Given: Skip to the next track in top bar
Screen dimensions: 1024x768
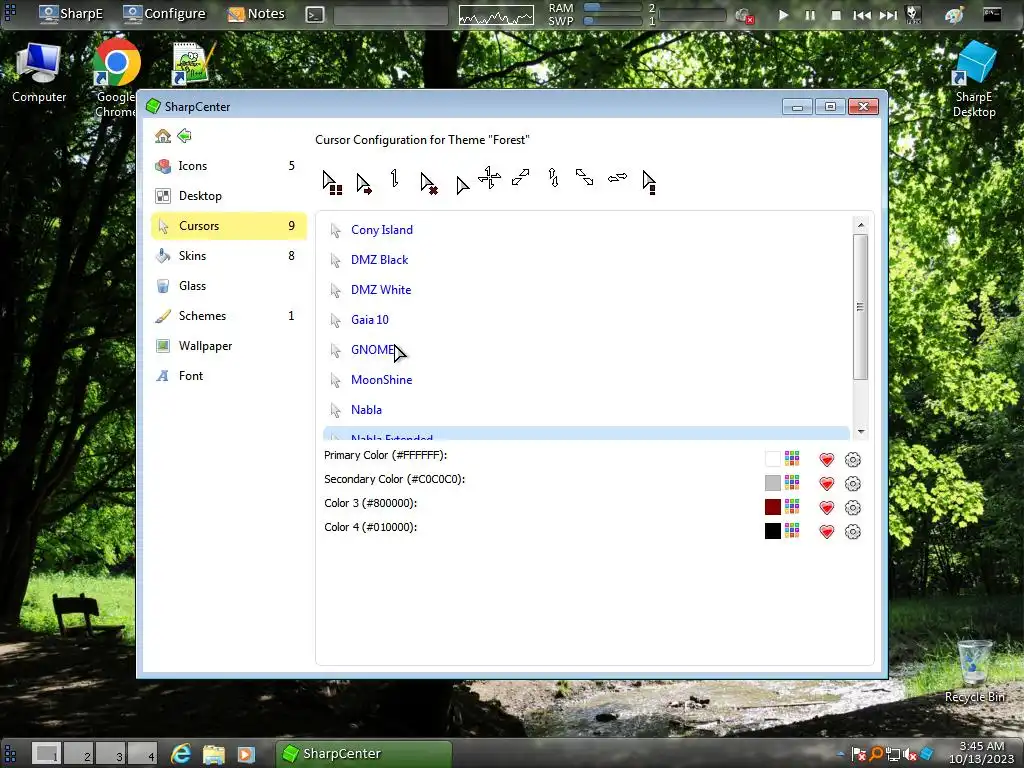Looking at the screenshot, I should pyautogui.click(x=888, y=15).
